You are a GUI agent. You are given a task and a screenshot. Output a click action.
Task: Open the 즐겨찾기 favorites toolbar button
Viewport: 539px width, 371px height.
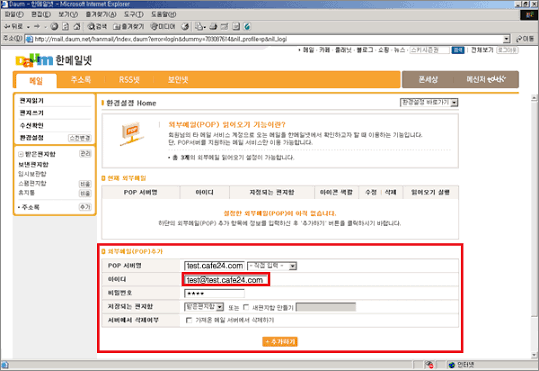129,26
